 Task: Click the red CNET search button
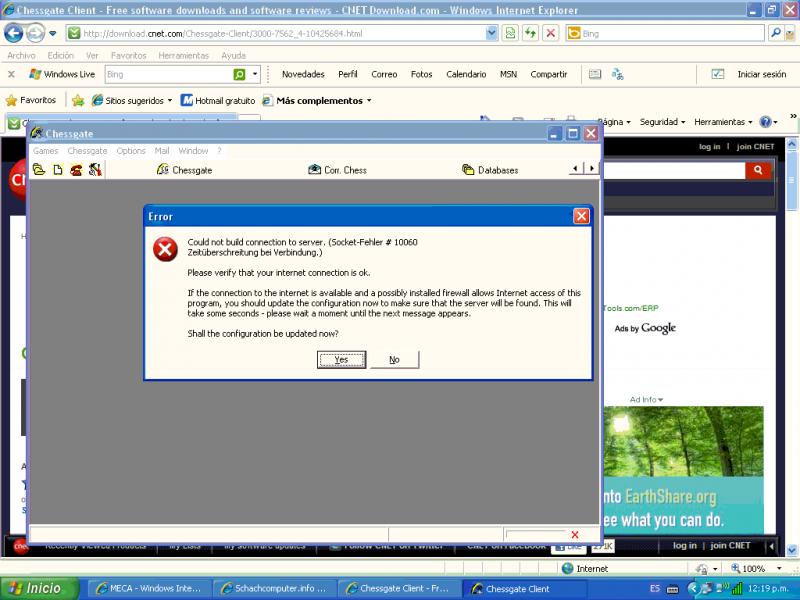[758, 170]
